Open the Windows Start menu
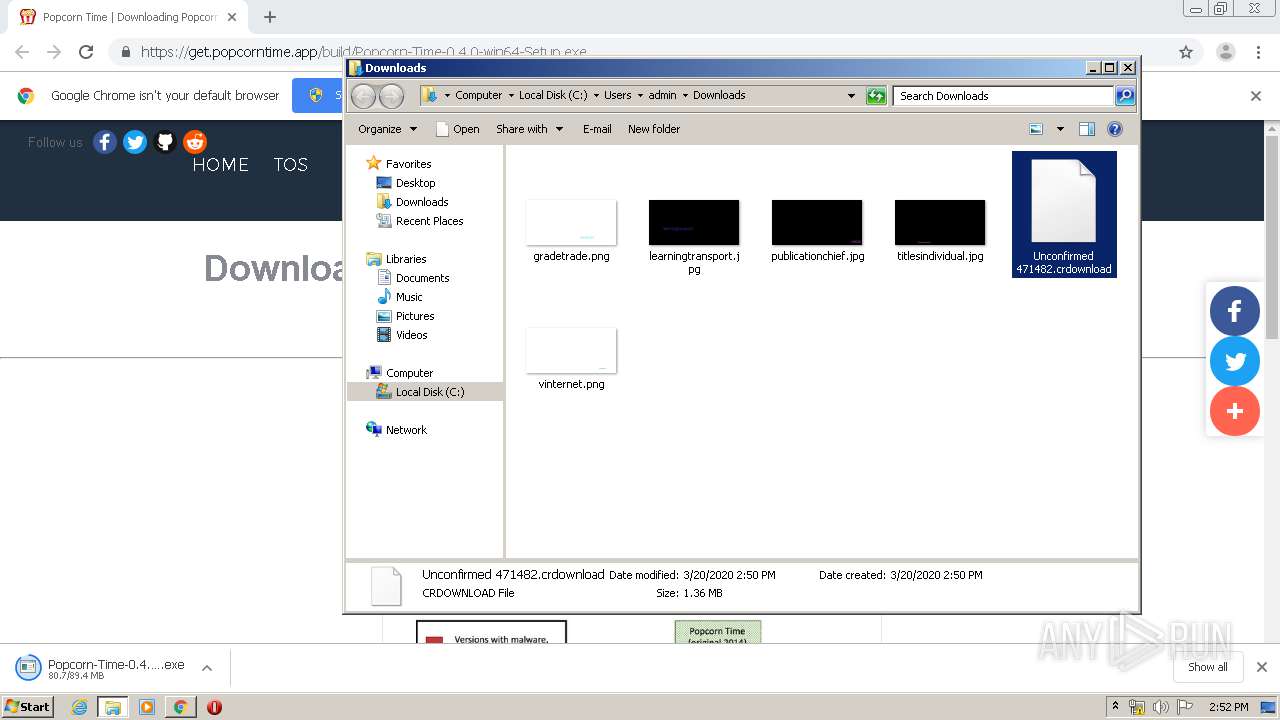The width and height of the screenshot is (1280, 720). pos(28,706)
